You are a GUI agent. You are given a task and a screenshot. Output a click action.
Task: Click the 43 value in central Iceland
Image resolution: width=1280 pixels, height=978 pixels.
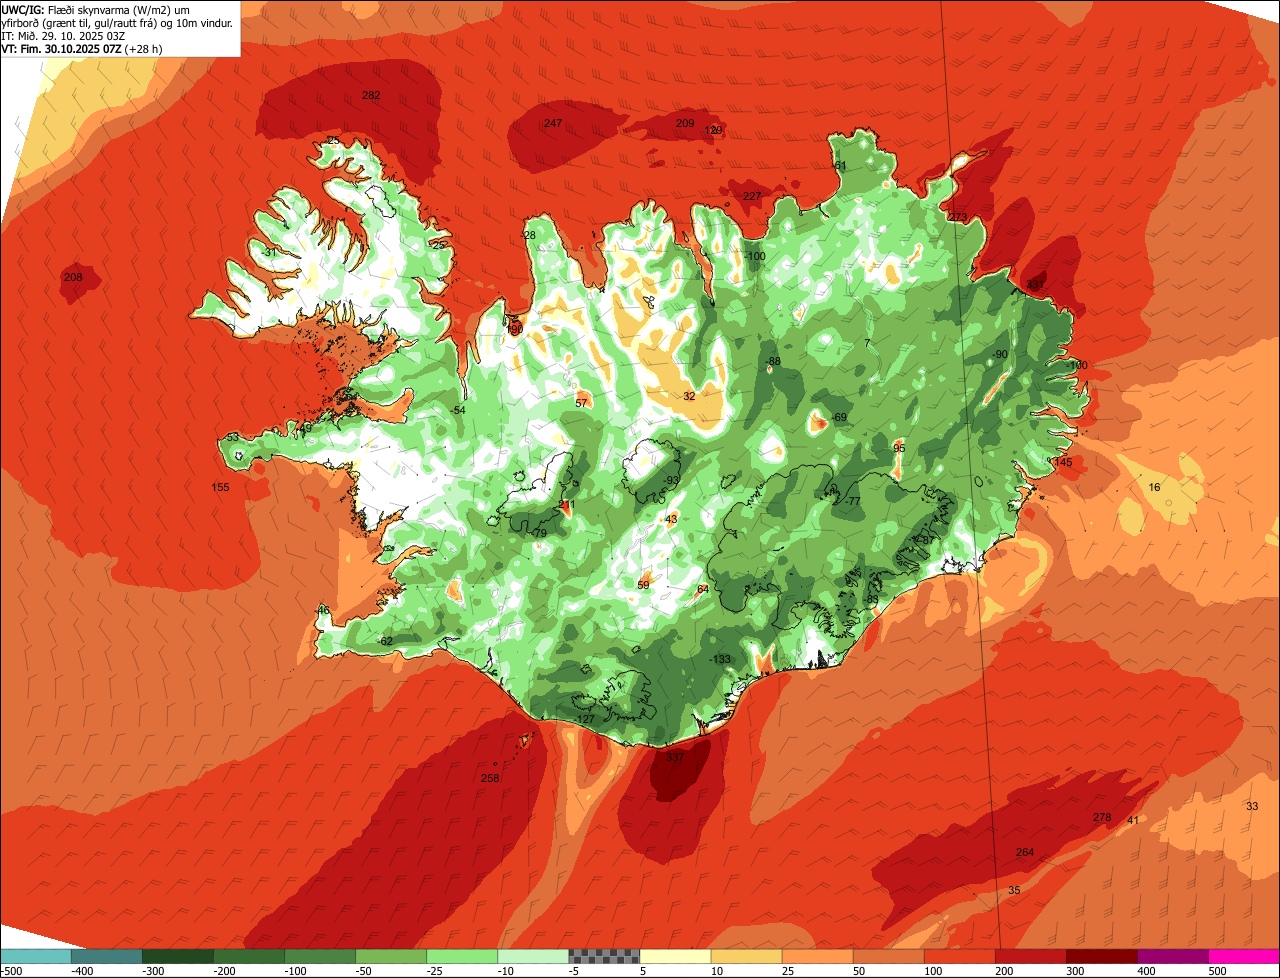tap(671, 519)
